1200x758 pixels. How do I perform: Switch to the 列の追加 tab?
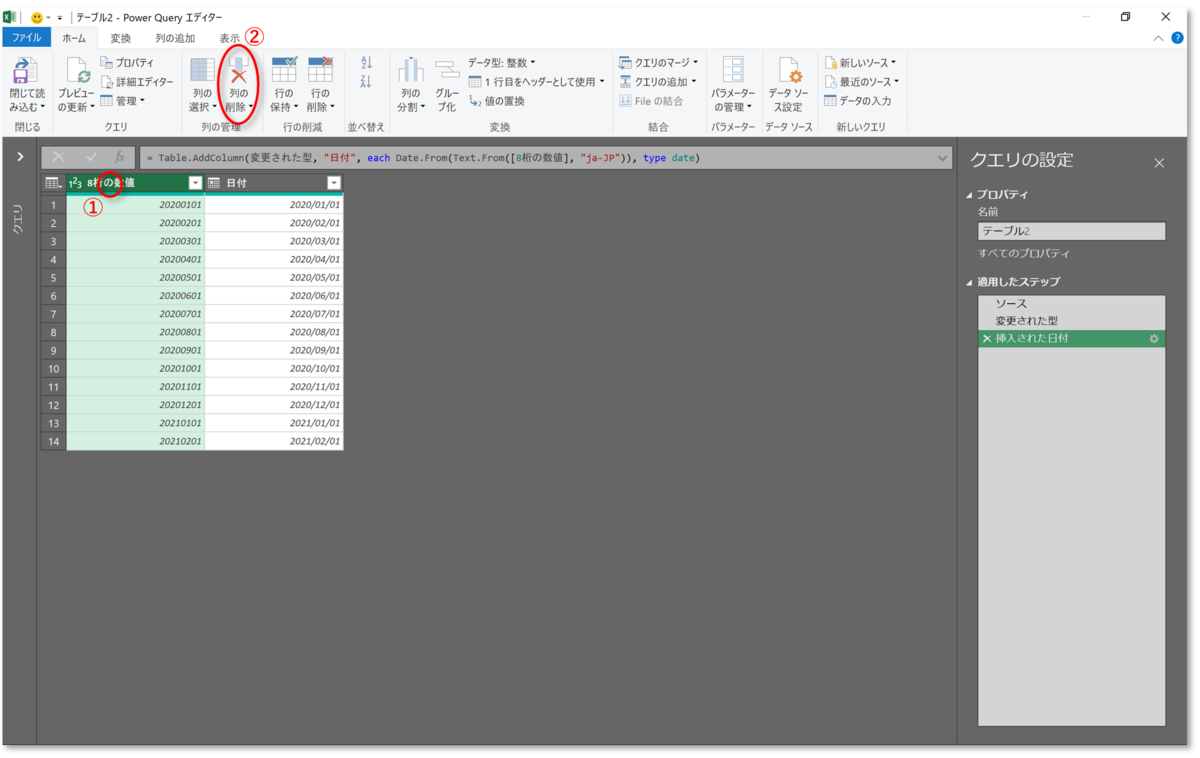point(175,38)
